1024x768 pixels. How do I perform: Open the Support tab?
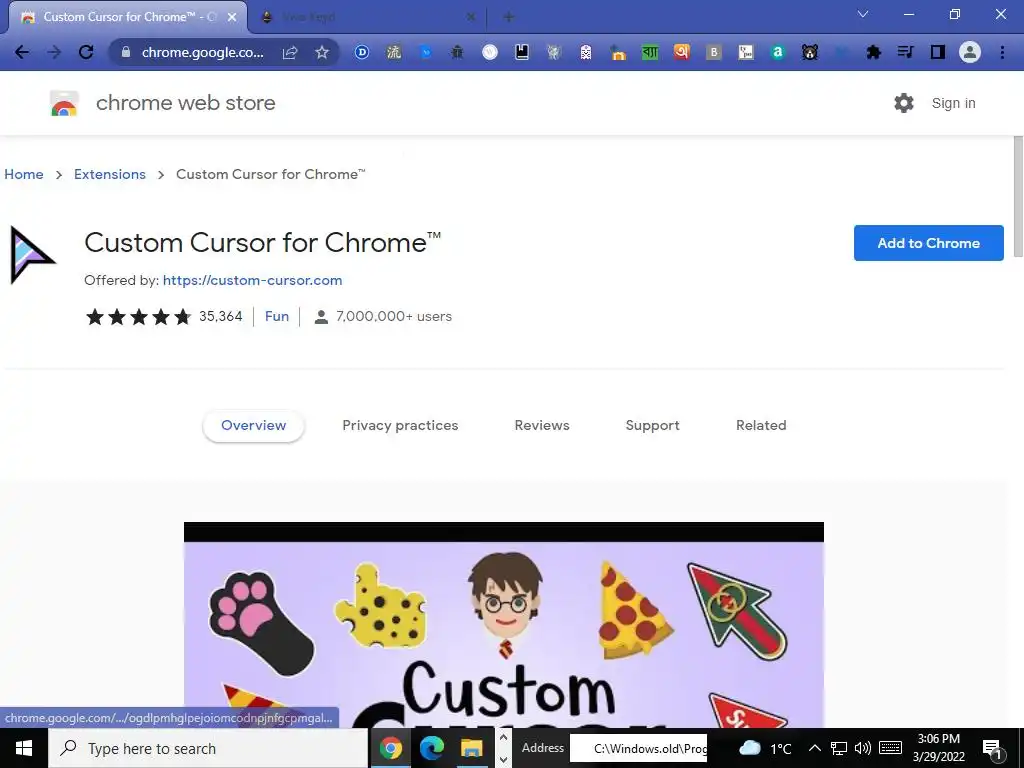(x=652, y=425)
